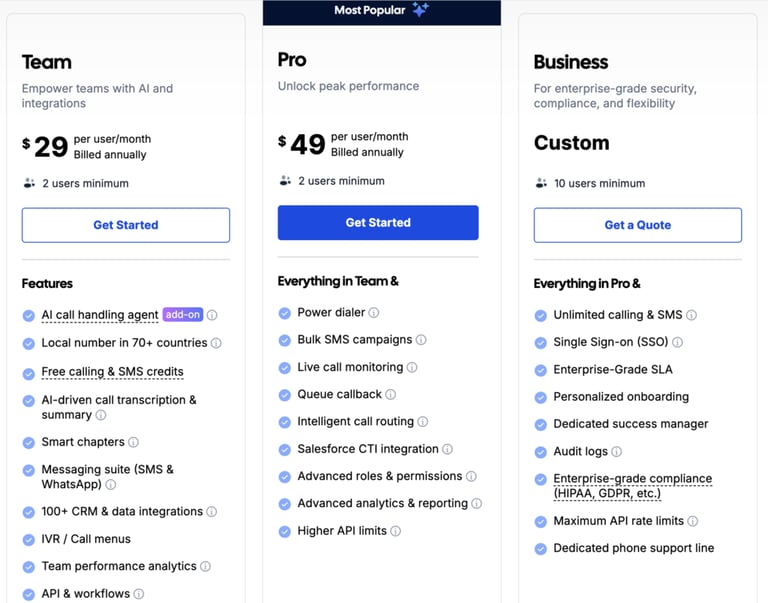Click info icon next to Audit logs
The height and width of the screenshot is (603, 768).
(617, 452)
